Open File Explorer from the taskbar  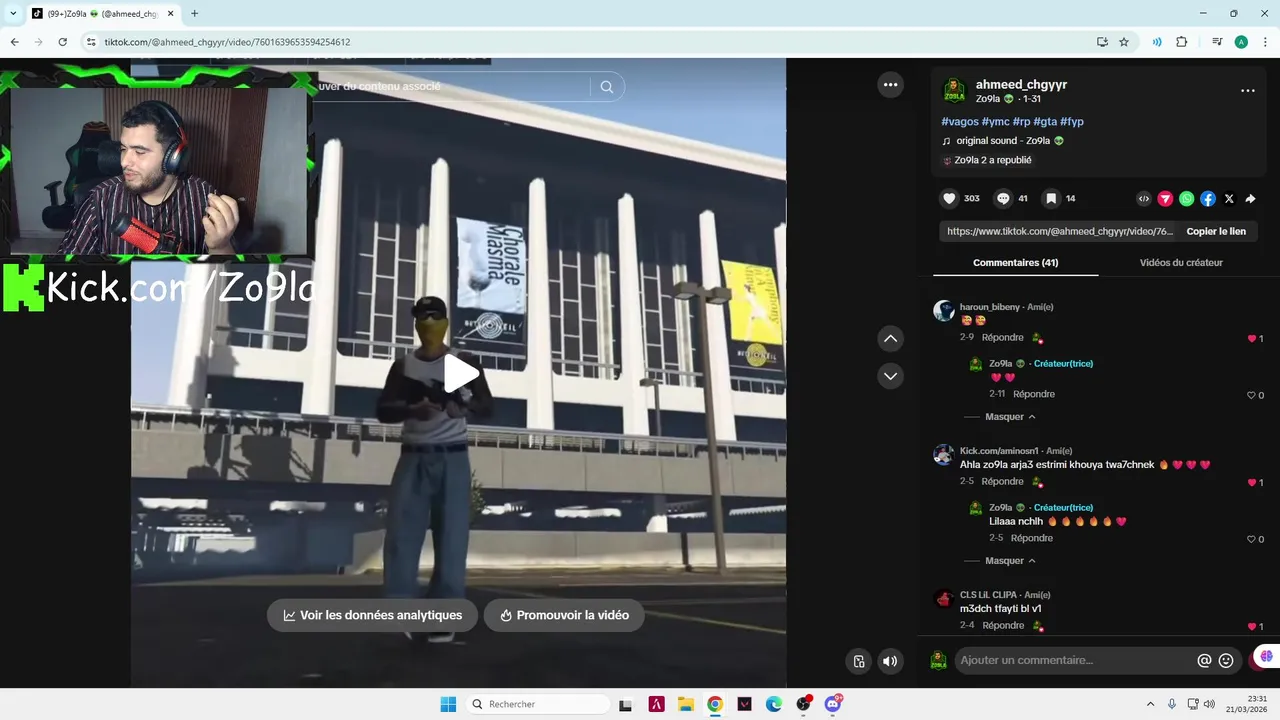click(x=685, y=704)
